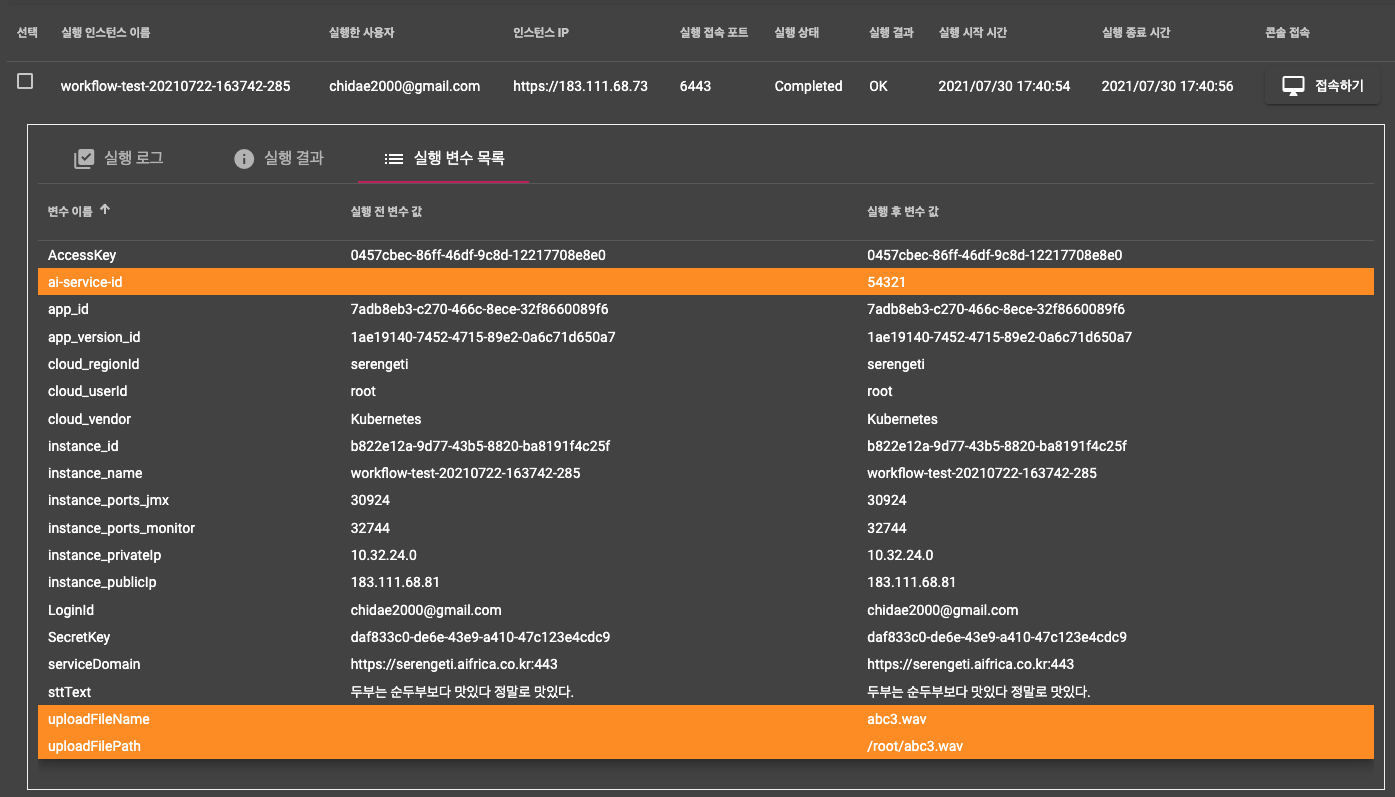Screen dimensions: 1395x797
Task: Select the cloud_regionId variable name
Action: (x=94, y=364)
